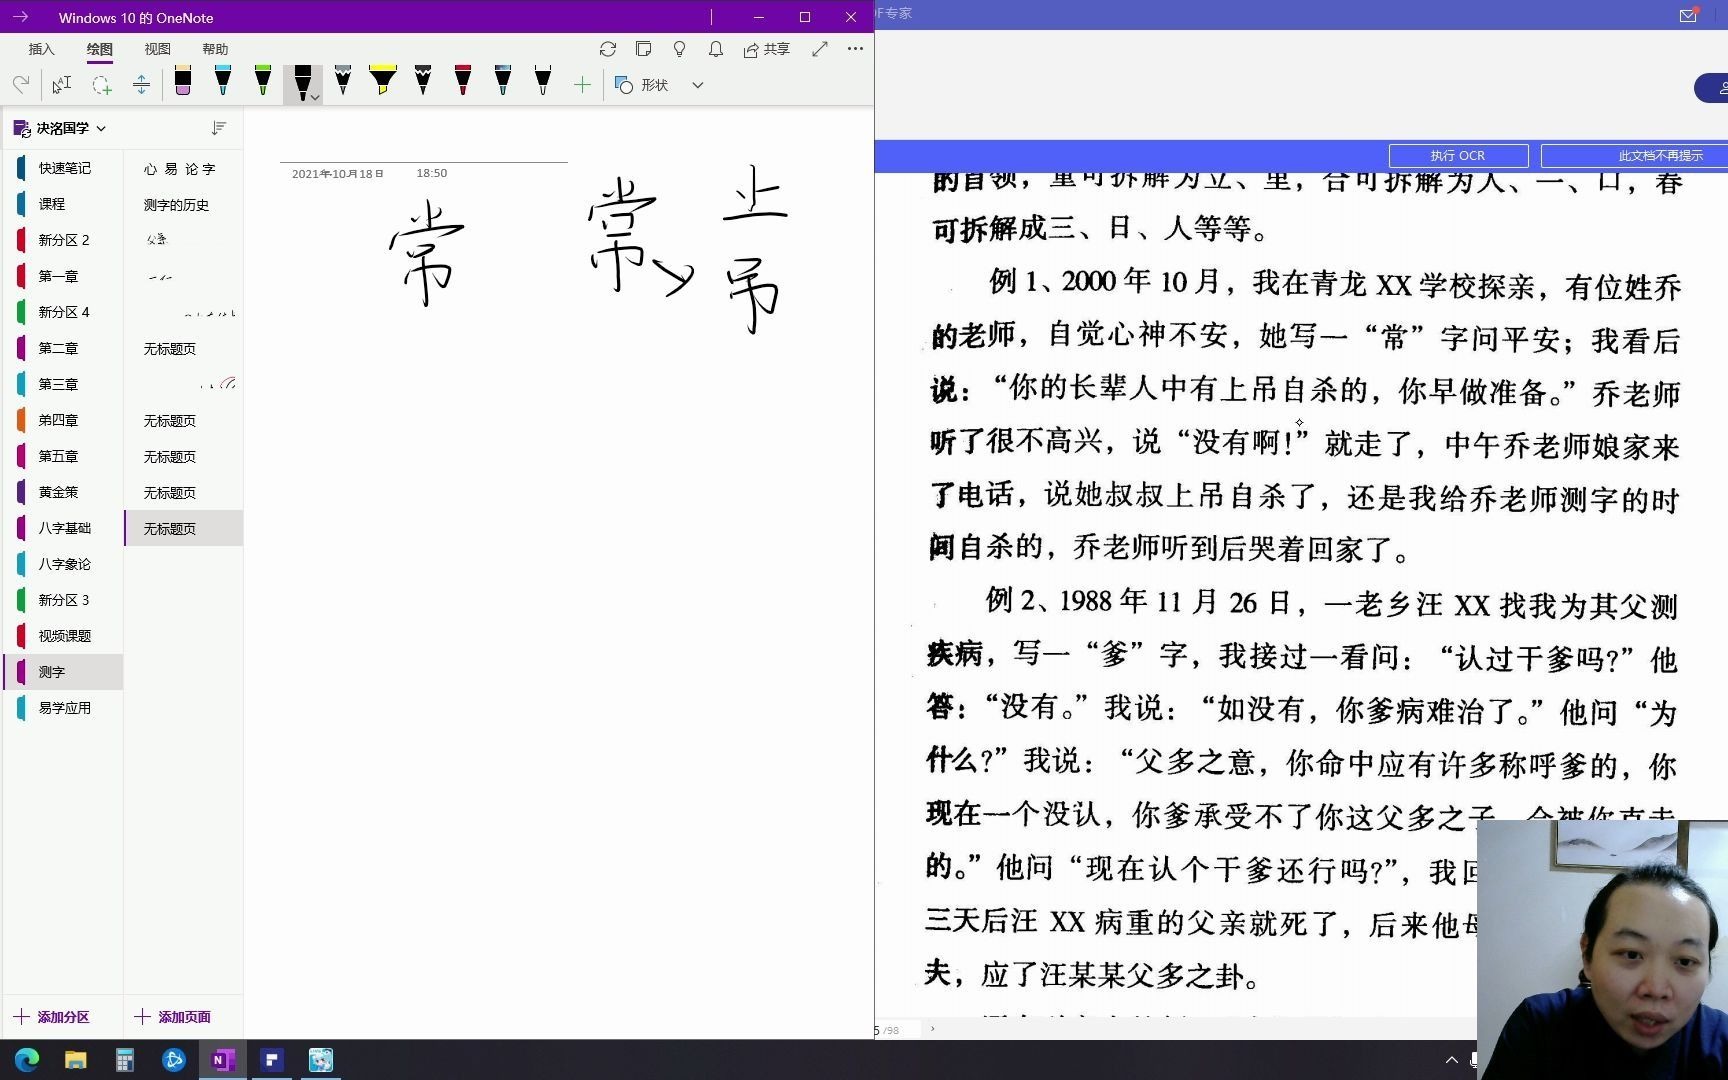Select the 测字 section
1728x1080 pixels.
tap(64, 672)
